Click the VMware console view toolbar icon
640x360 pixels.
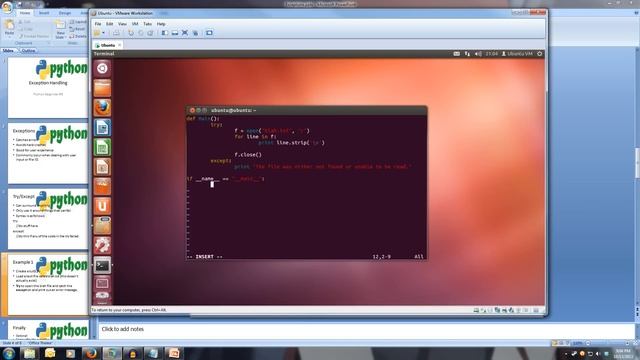click(x=209, y=33)
